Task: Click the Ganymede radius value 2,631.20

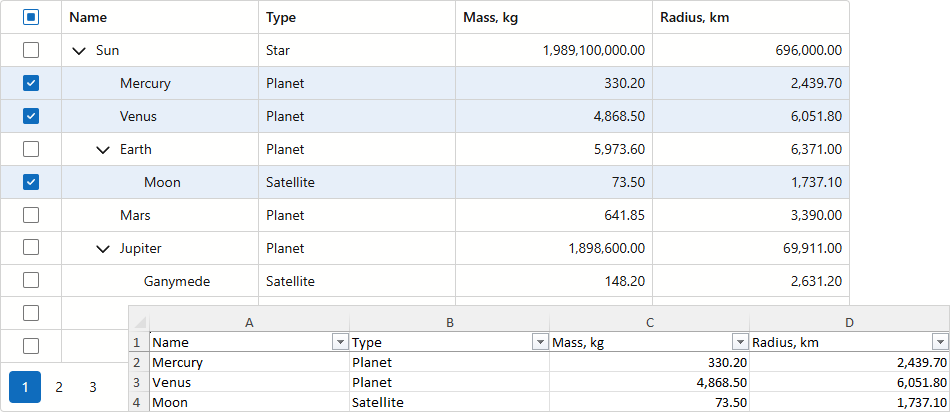Action: coord(816,281)
